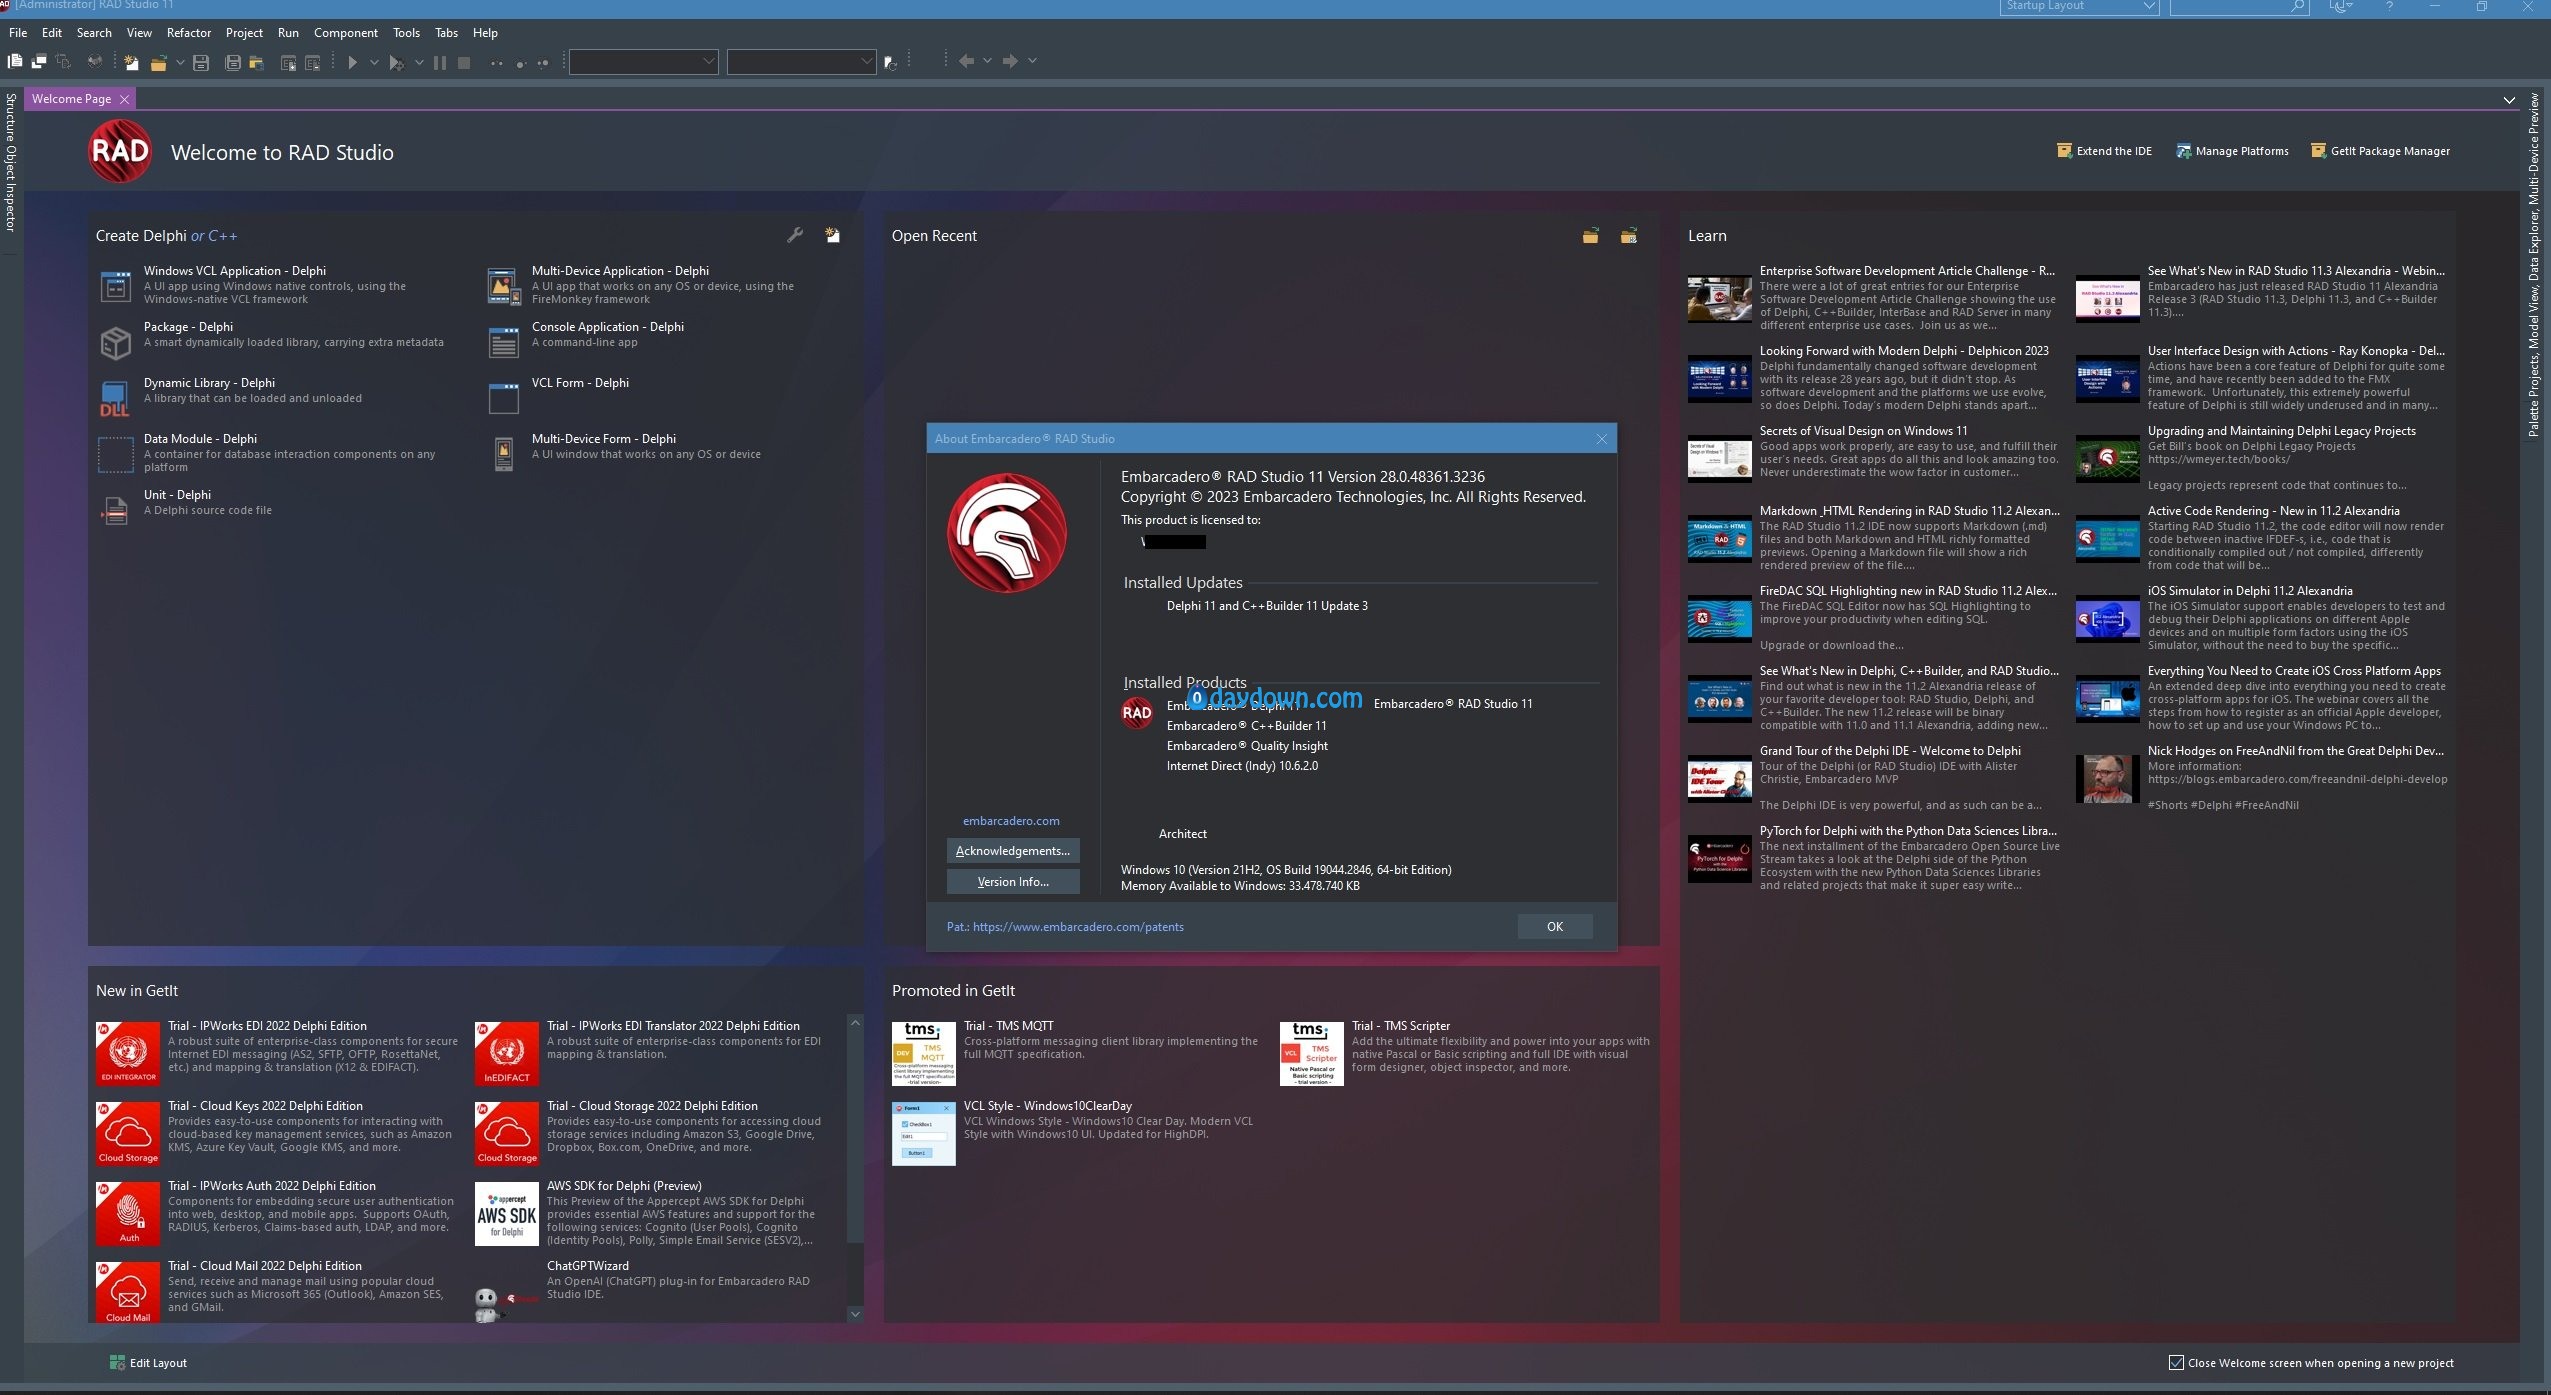
Task: Click the Pause toolbar icon
Action: point(440,62)
